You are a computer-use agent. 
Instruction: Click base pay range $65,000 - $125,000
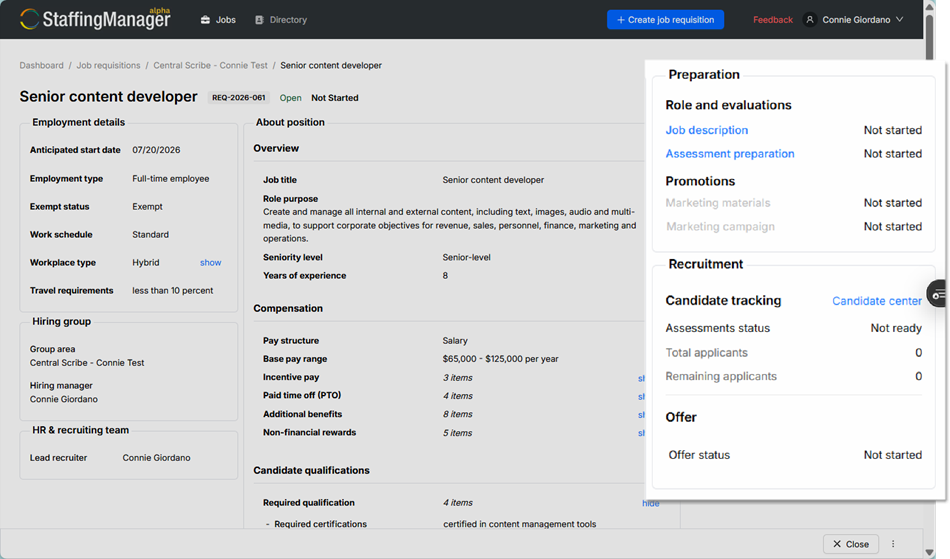pos(500,359)
